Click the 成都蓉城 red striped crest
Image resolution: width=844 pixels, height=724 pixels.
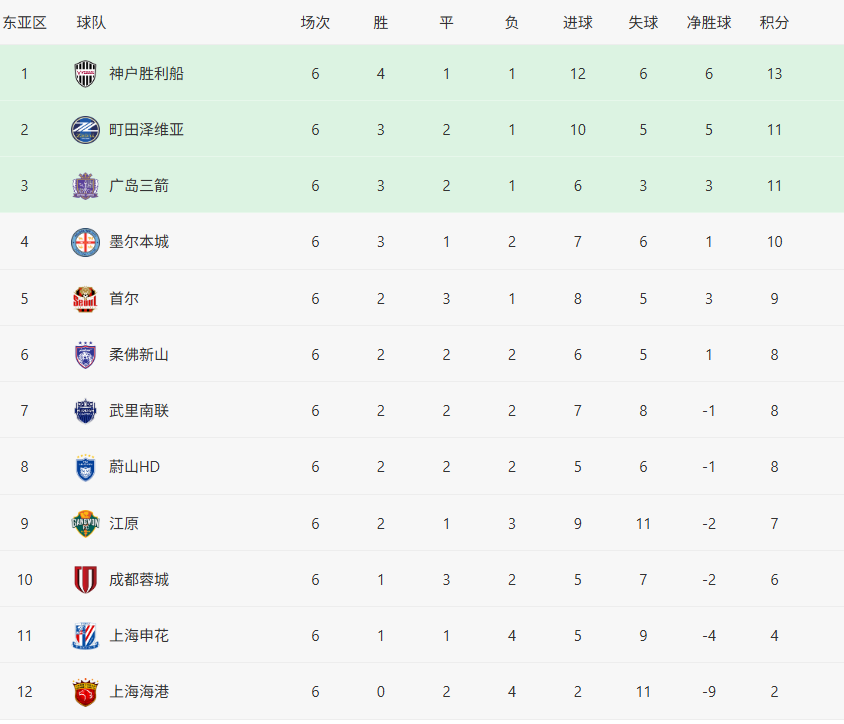click(85, 579)
